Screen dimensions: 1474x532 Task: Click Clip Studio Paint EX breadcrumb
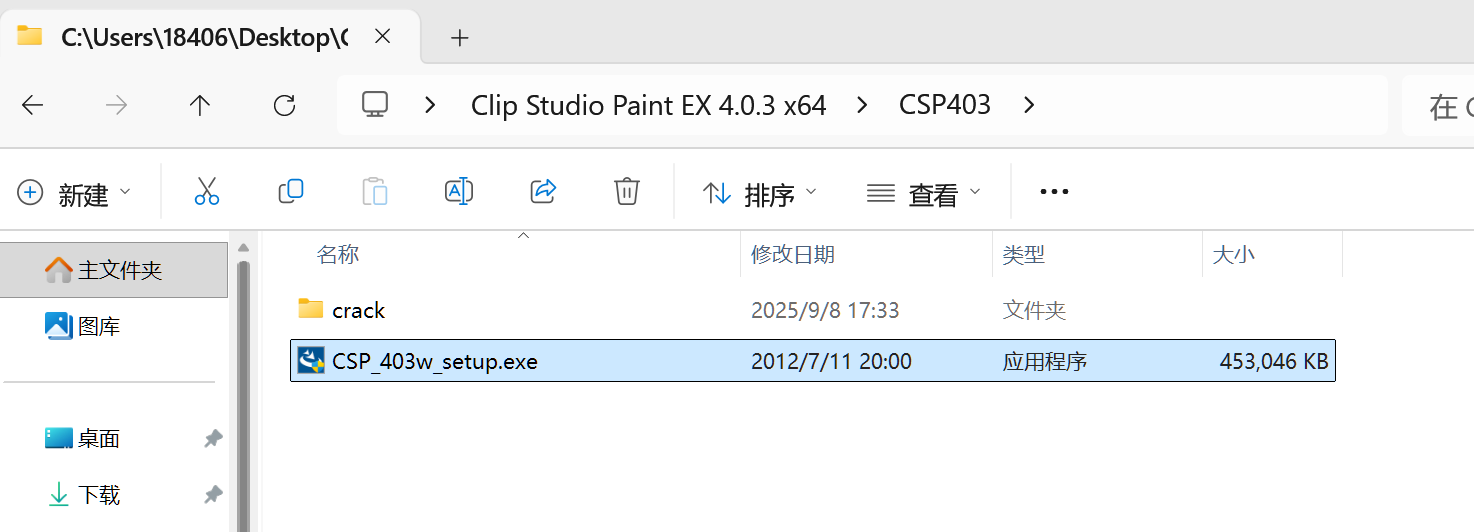(x=648, y=105)
